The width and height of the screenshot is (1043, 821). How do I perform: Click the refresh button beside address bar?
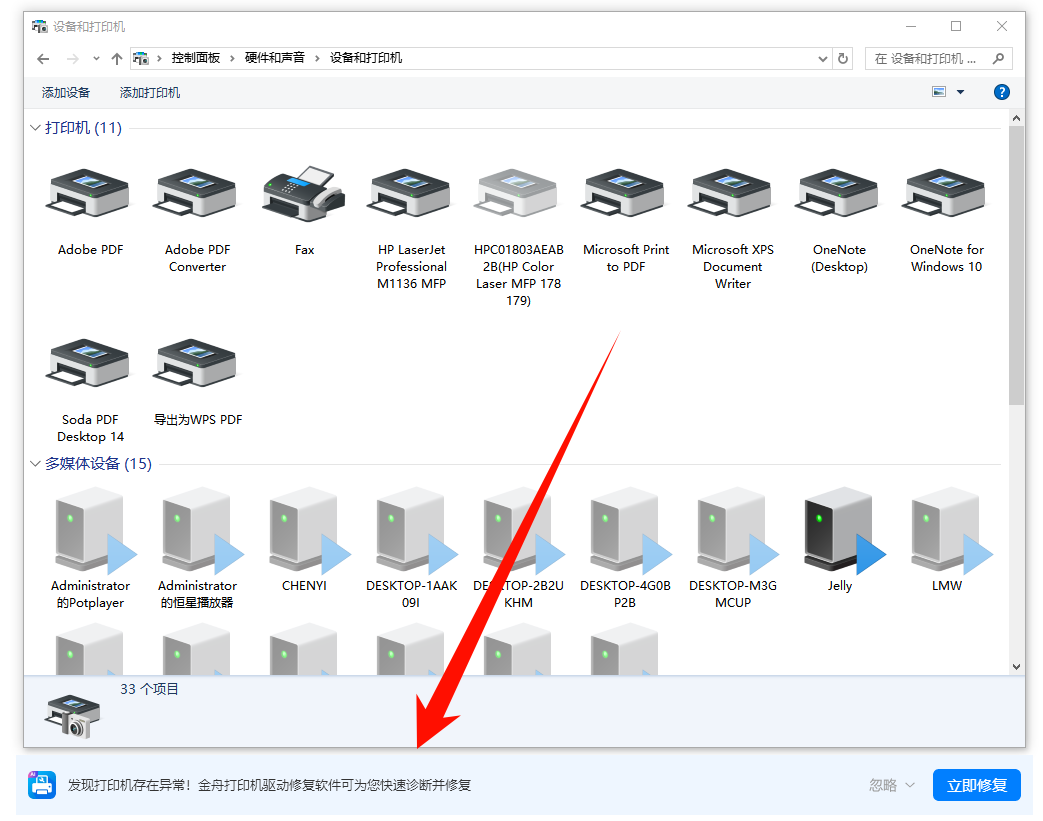coord(843,58)
